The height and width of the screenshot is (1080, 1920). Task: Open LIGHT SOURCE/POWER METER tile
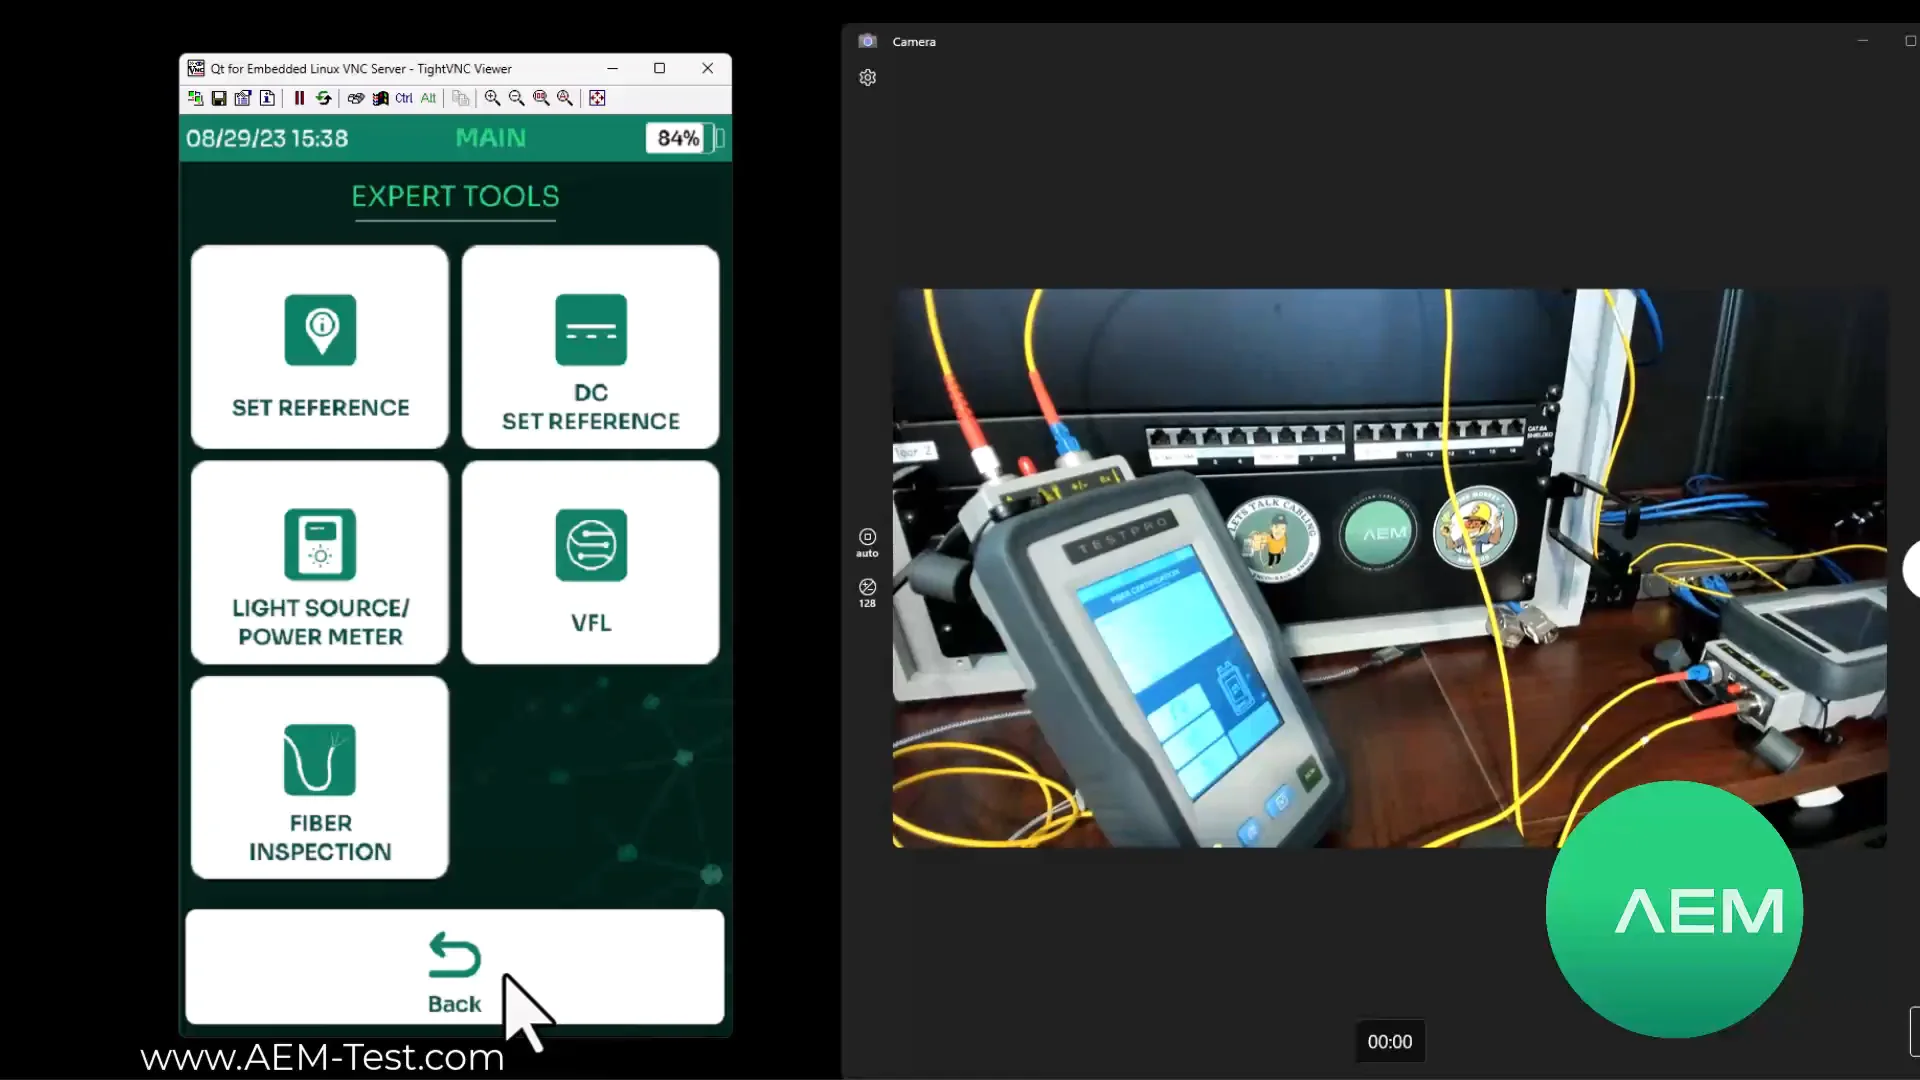pos(320,563)
